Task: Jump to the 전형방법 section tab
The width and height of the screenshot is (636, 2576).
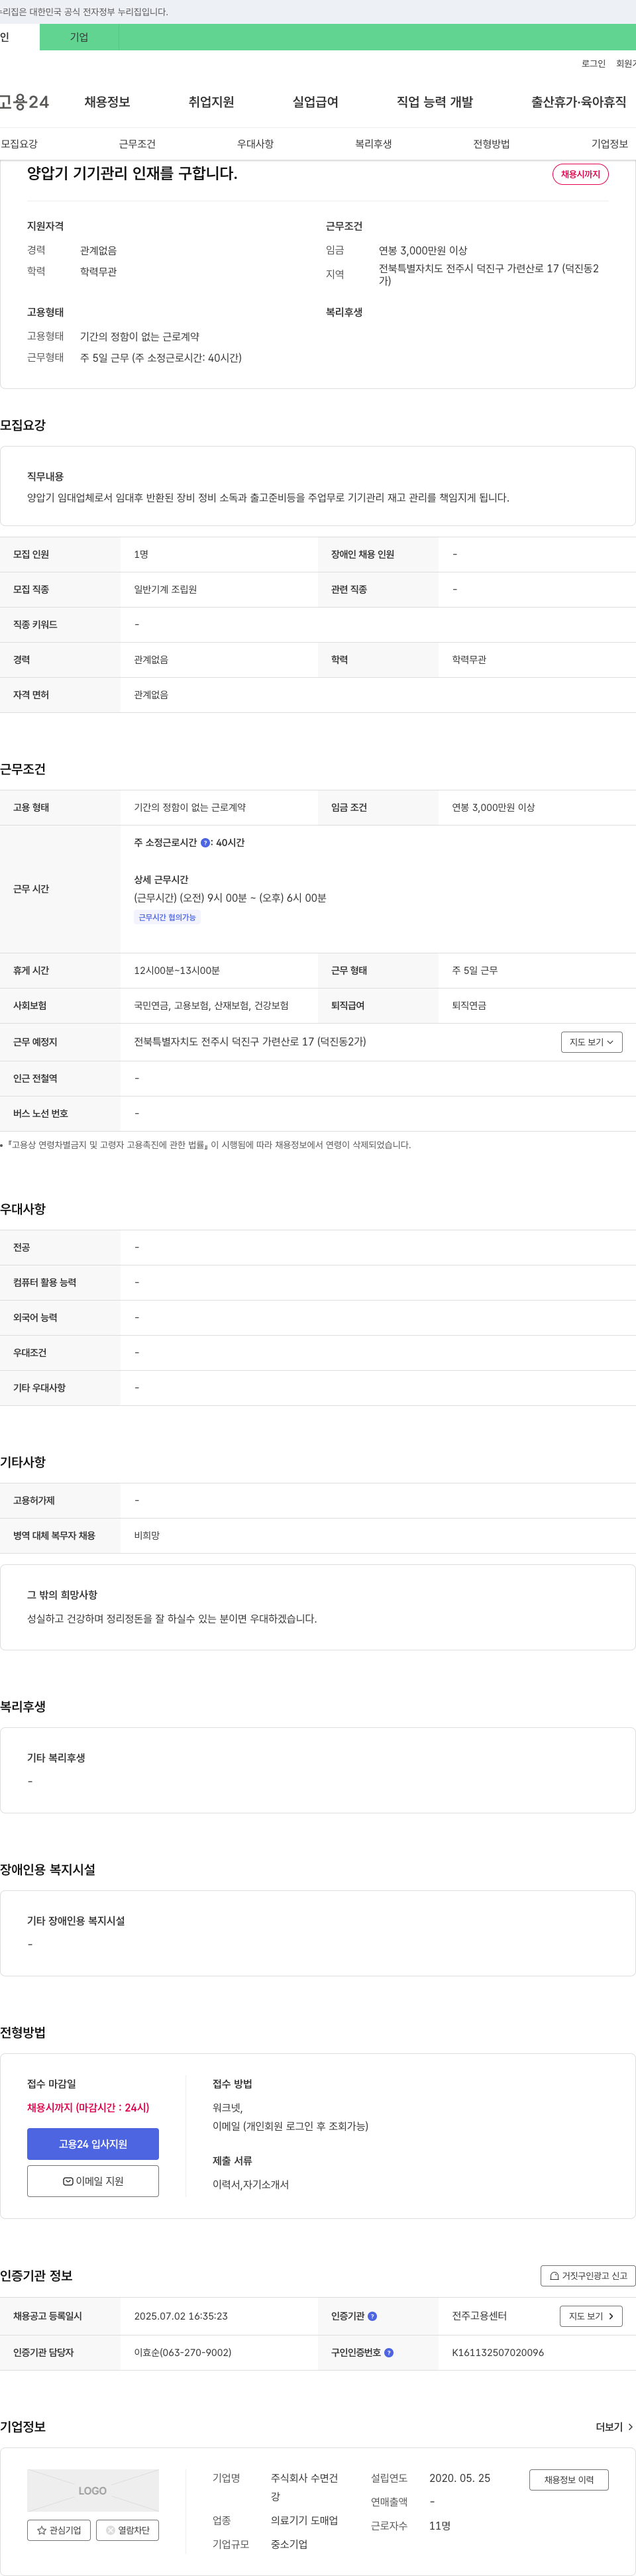Action: coord(491,144)
